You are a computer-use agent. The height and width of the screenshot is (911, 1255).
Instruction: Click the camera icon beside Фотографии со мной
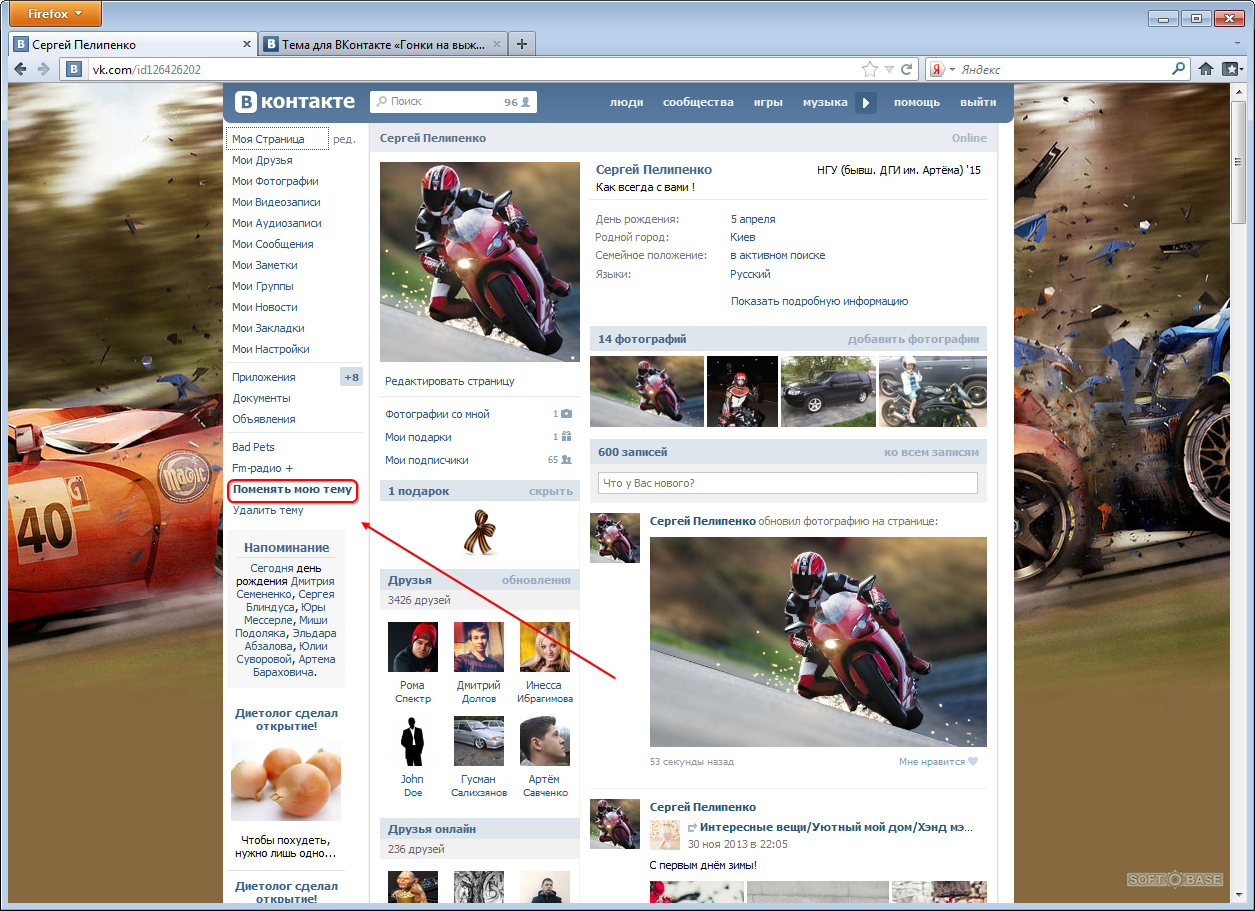566,414
